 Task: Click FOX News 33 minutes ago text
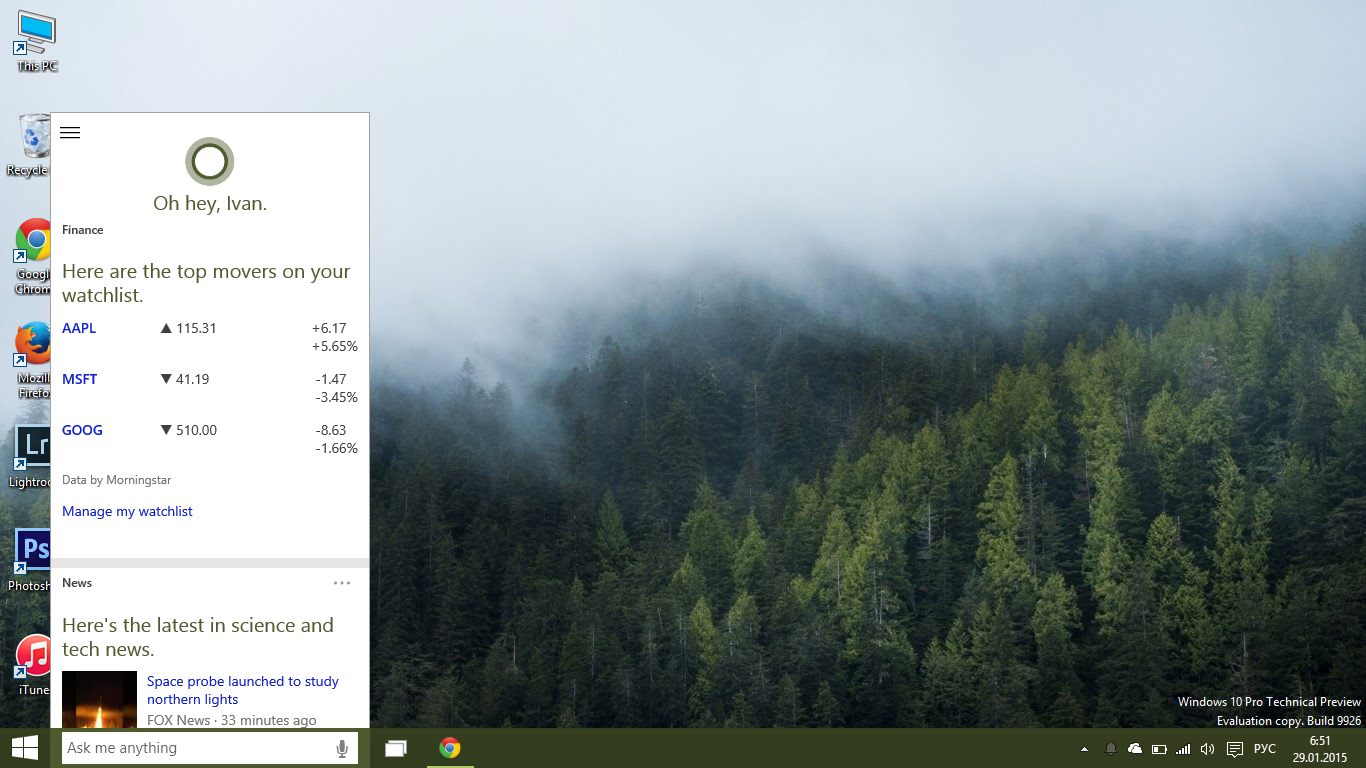[231, 720]
